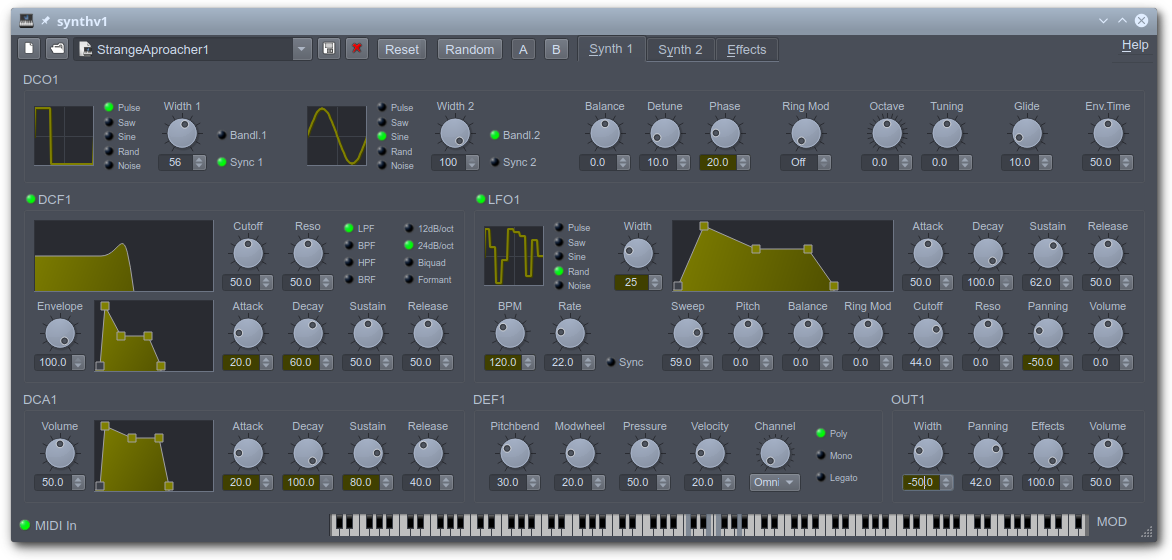The width and height of the screenshot is (1172, 560).
Task: Toggle the LFO1 Sync option
Action: coord(612,362)
